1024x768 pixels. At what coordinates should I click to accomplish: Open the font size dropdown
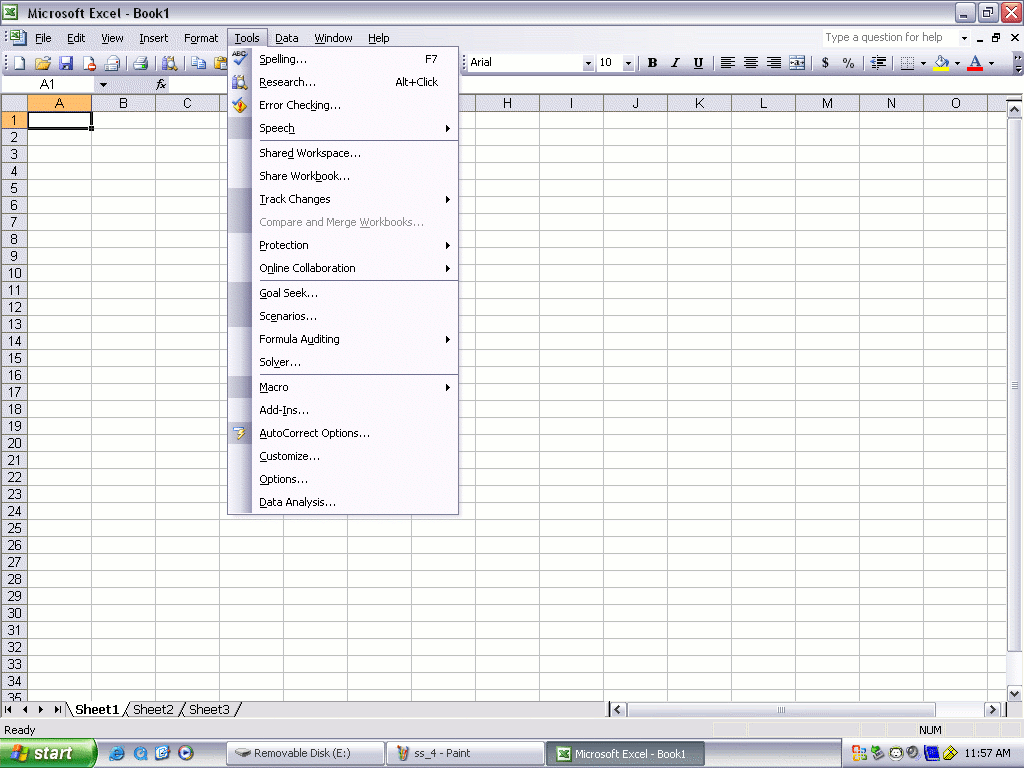coord(628,63)
